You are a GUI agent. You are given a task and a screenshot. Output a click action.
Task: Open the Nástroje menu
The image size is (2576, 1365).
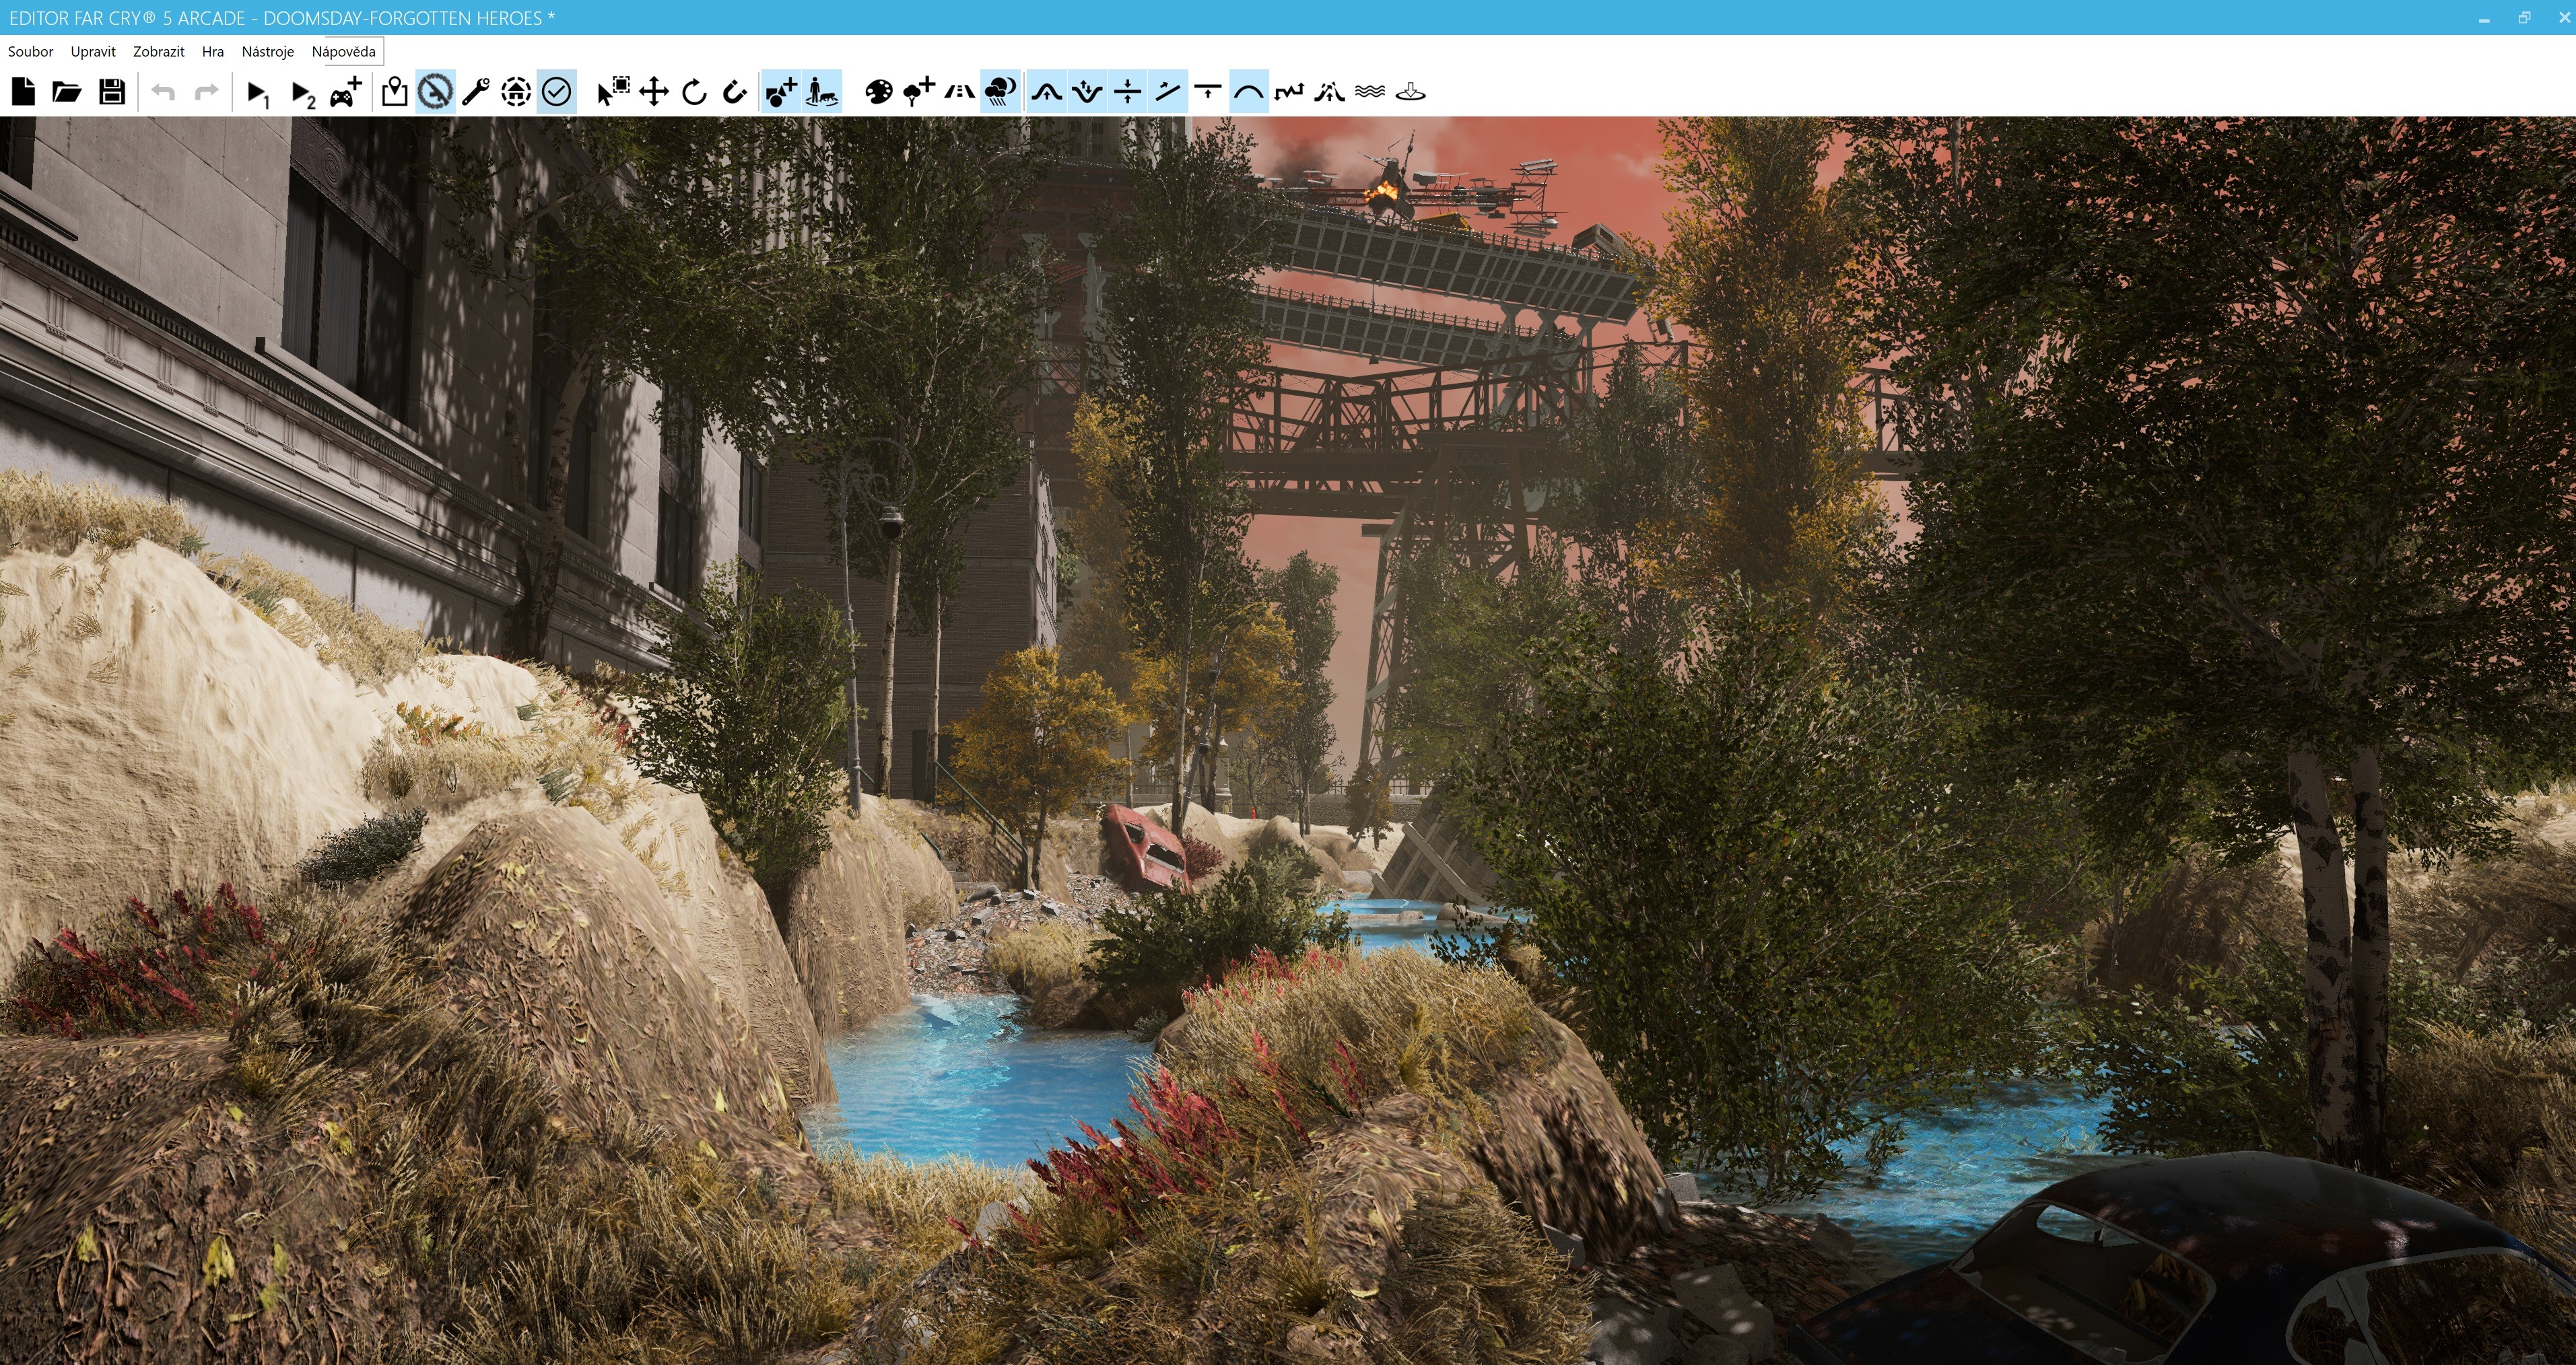tap(267, 51)
